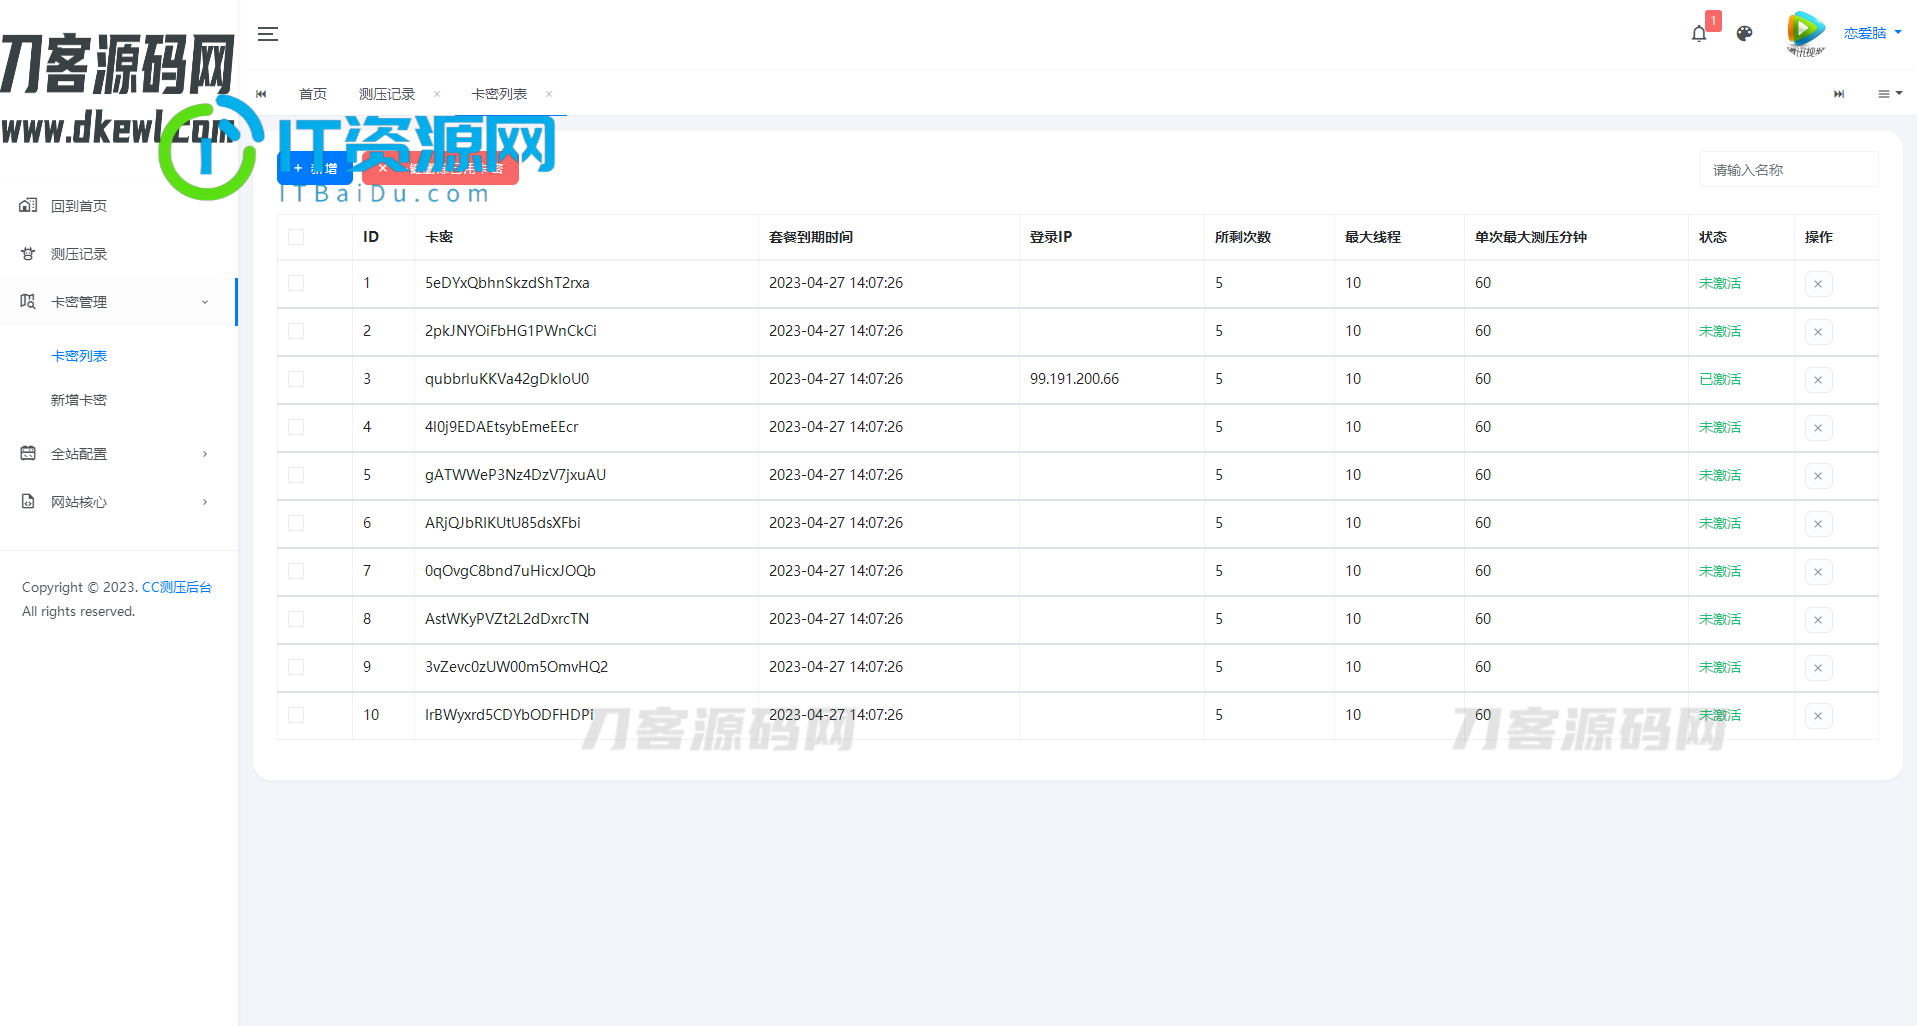Click the user avatar image
Screen dimensions: 1917x1026
coord(1805,33)
